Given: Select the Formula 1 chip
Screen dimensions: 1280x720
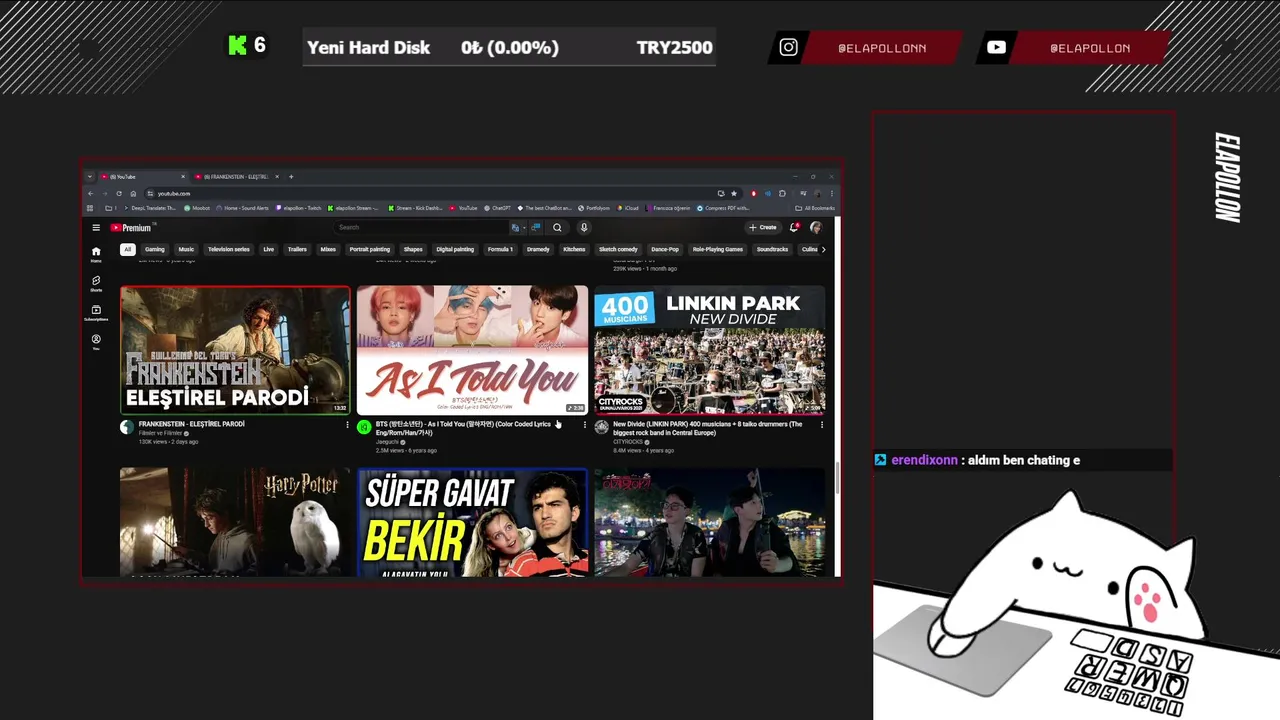Looking at the screenshot, I should (501, 249).
